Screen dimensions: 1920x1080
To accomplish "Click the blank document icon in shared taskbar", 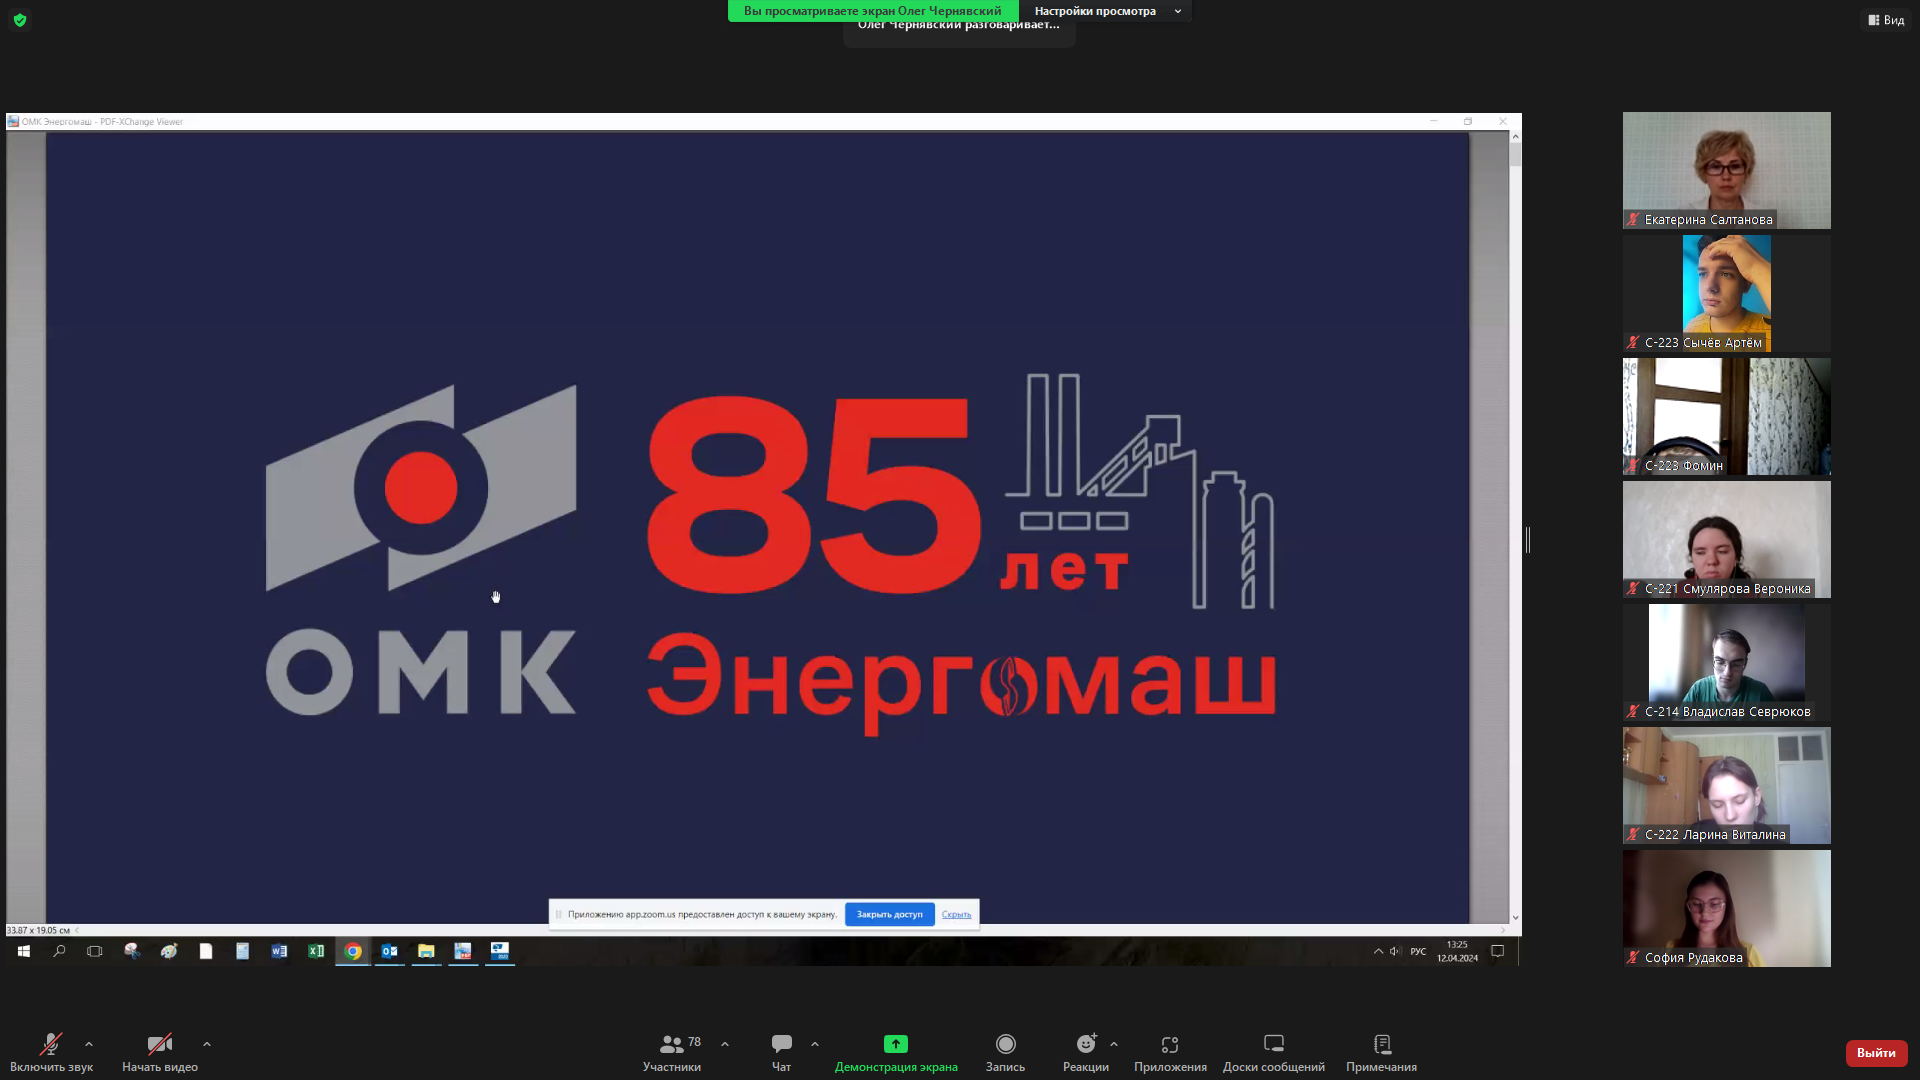I will pyautogui.click(x=205, y=951).
